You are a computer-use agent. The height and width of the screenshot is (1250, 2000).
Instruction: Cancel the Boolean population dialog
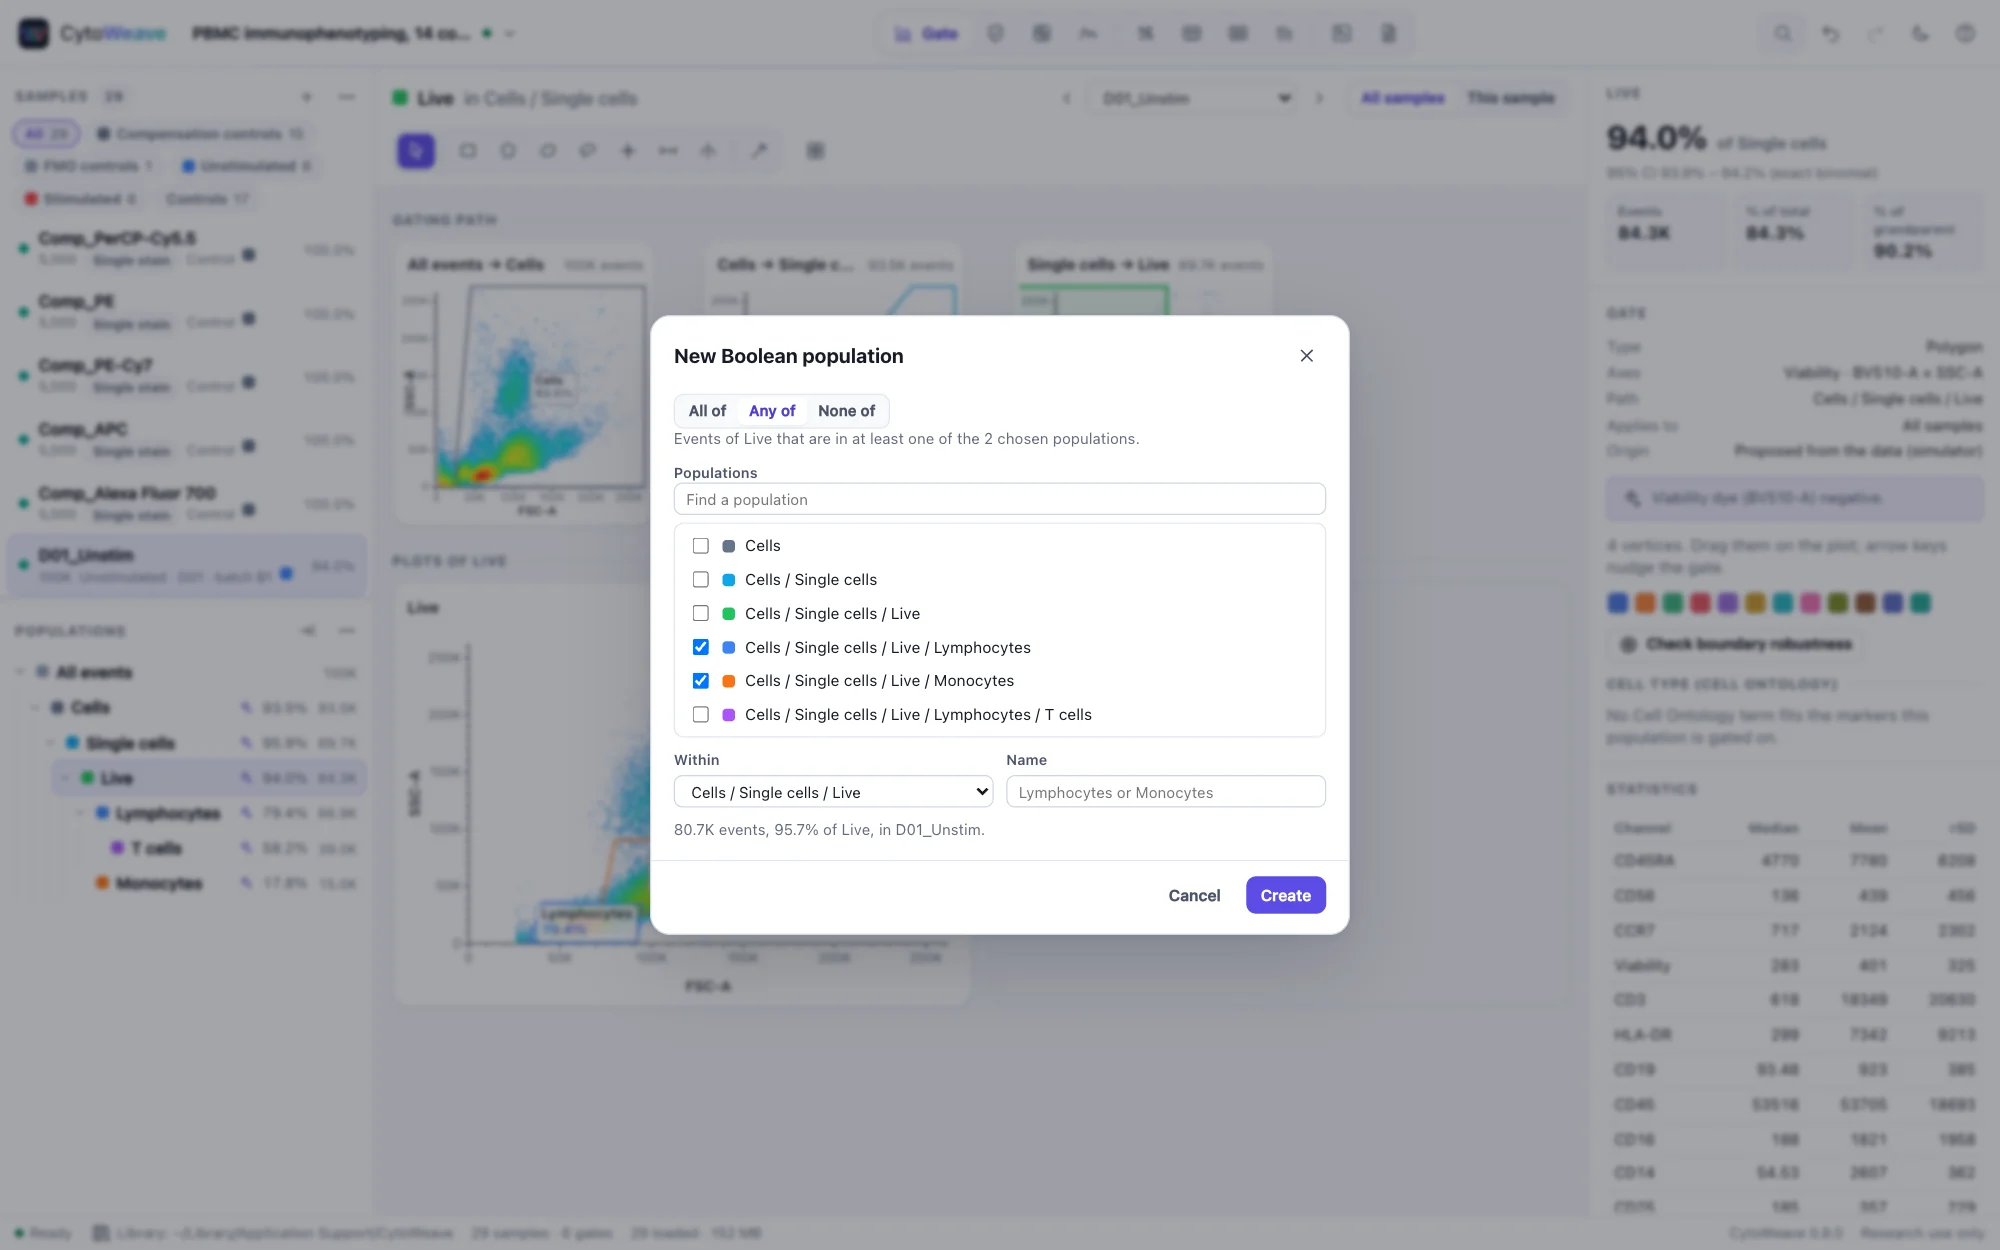pos(1194,895)
